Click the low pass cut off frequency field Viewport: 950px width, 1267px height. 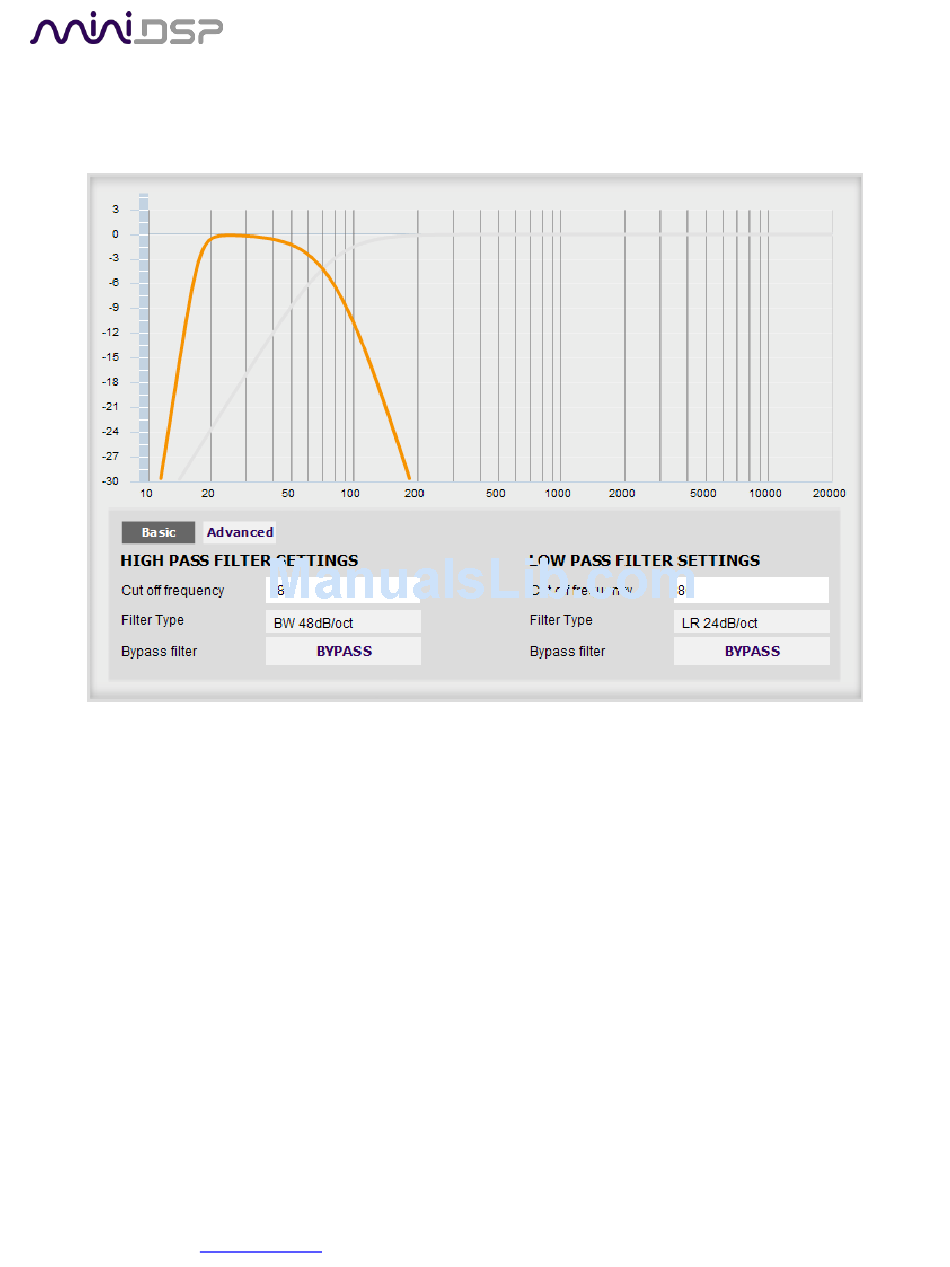751,590
